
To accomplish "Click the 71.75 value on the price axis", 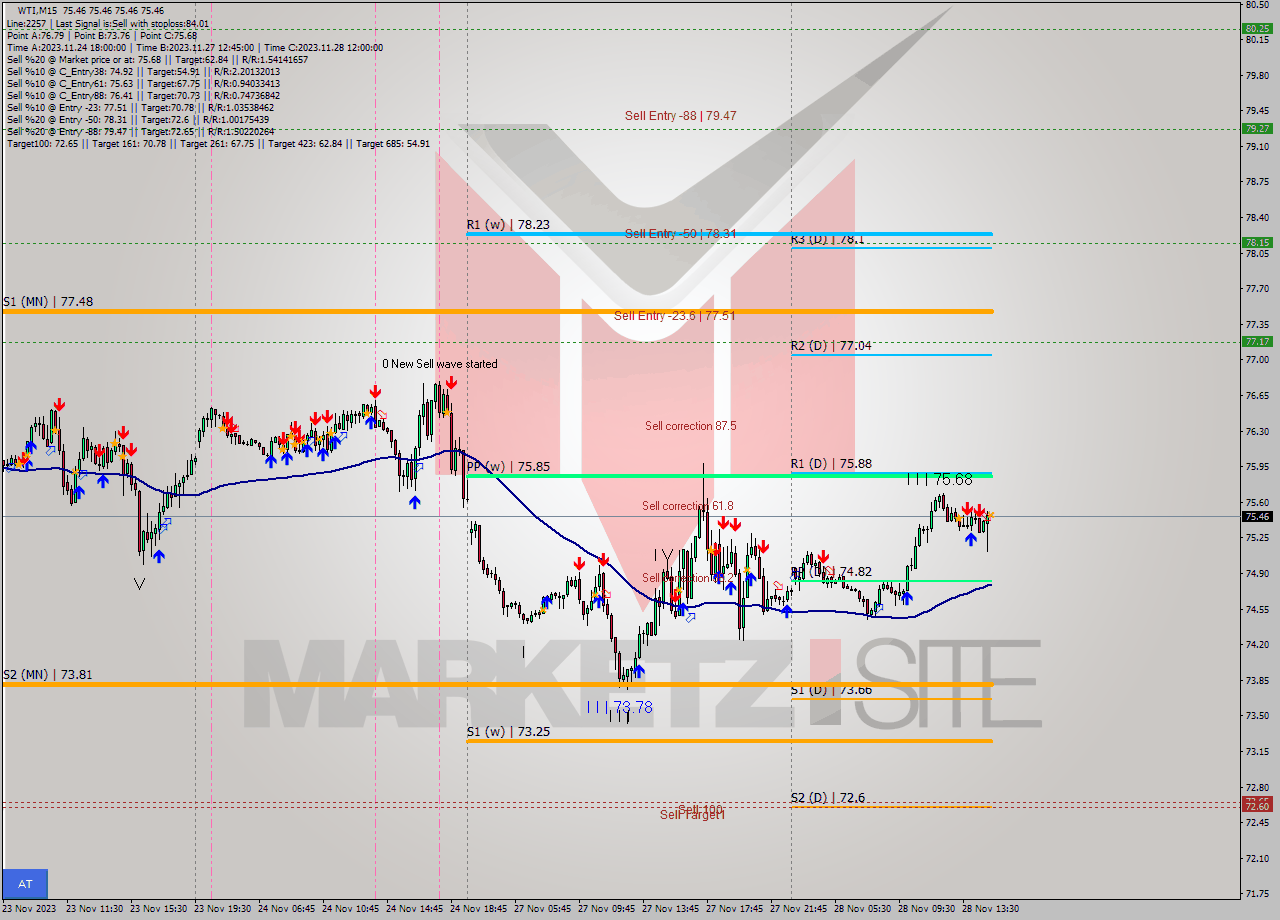I will coord(1257,894).
